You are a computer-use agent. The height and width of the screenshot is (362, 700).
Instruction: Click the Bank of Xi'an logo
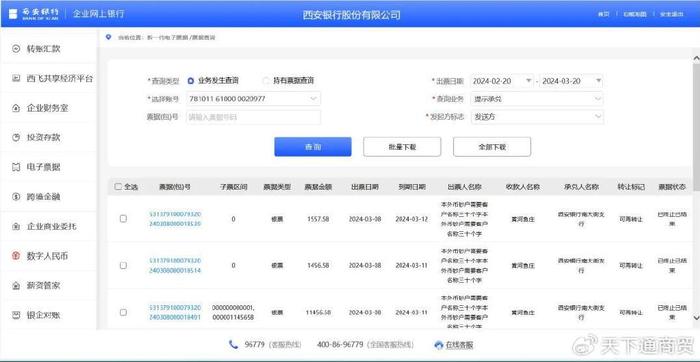pyautogui.click(x=34, y=13)
